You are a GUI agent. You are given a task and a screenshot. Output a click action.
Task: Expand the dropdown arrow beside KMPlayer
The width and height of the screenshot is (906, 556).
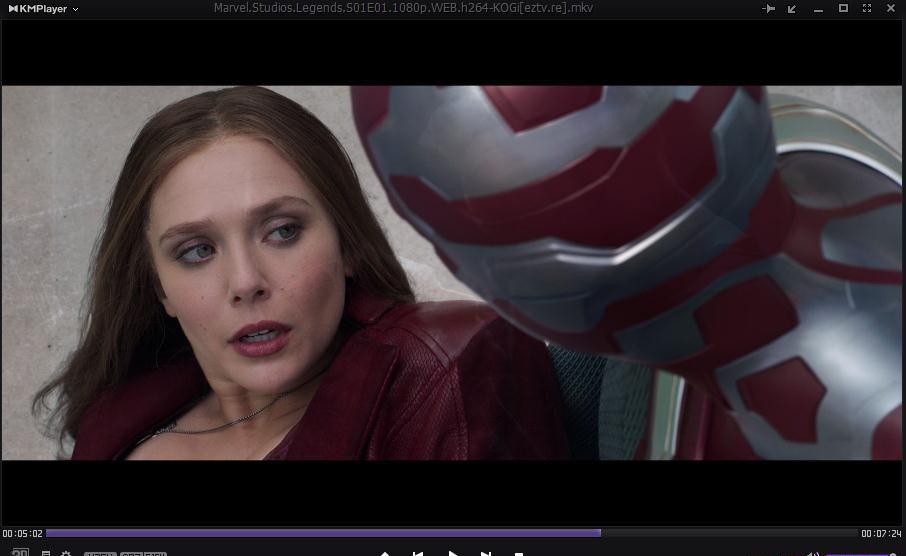76,9
